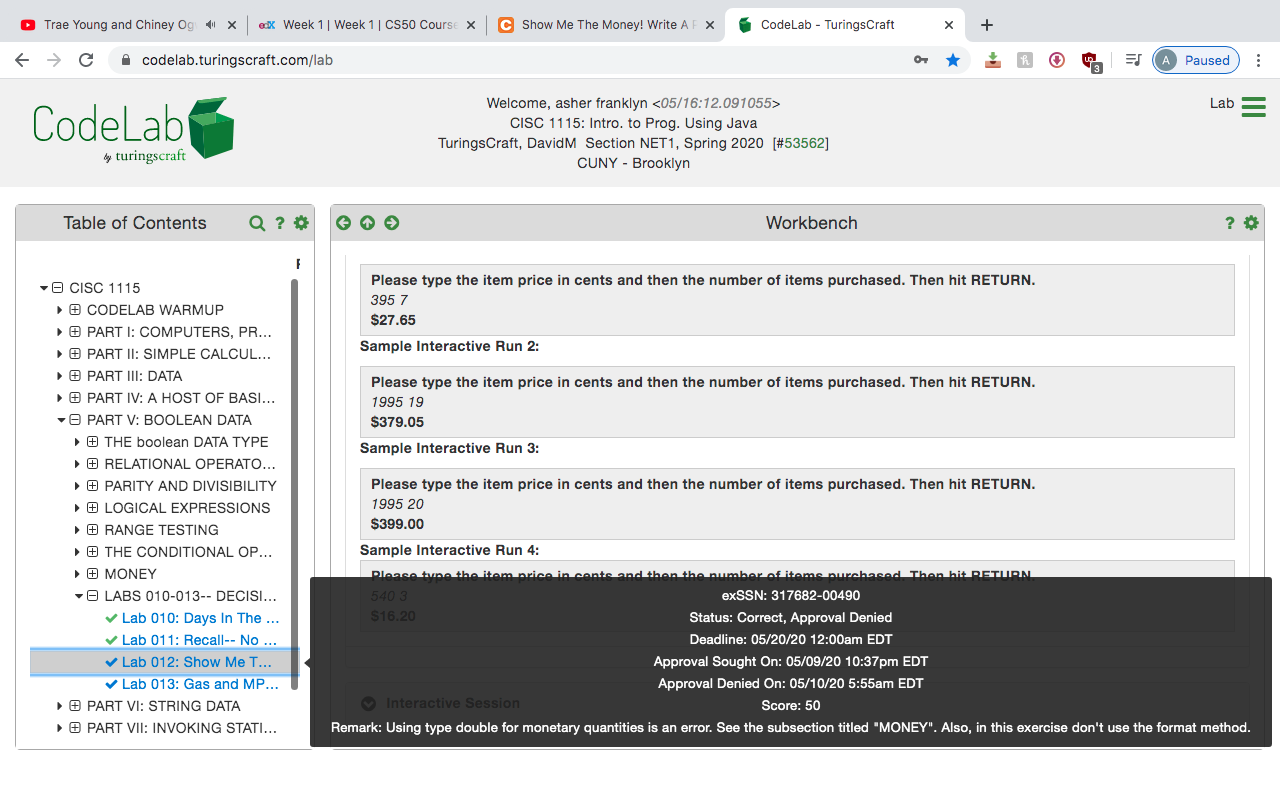Switch to the Week 1 CS50 Course tab

coord(366,25)
